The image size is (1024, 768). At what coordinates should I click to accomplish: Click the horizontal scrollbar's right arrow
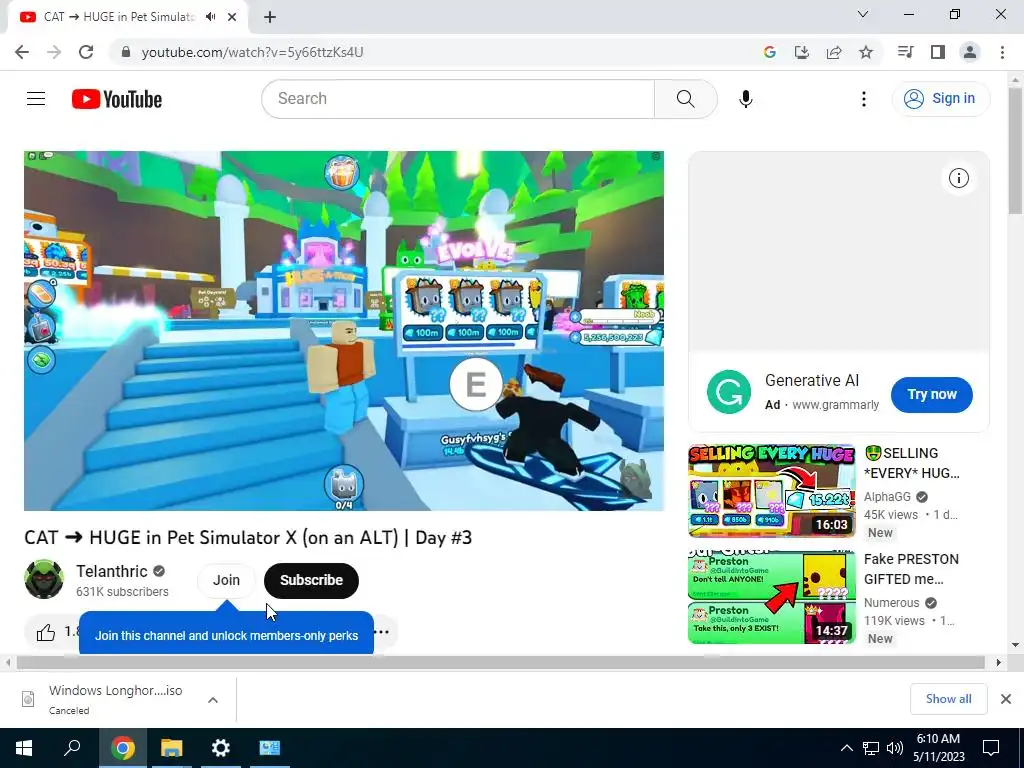[x=999, y=662]
